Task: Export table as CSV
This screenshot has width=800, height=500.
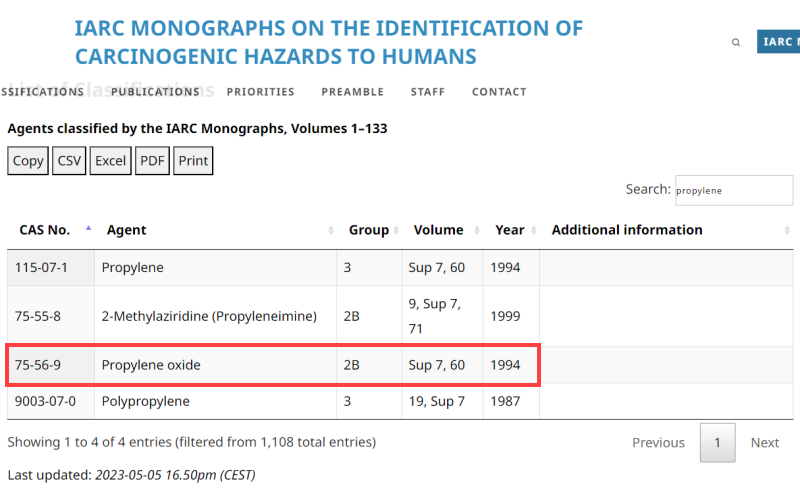Action: click(69, 161)
